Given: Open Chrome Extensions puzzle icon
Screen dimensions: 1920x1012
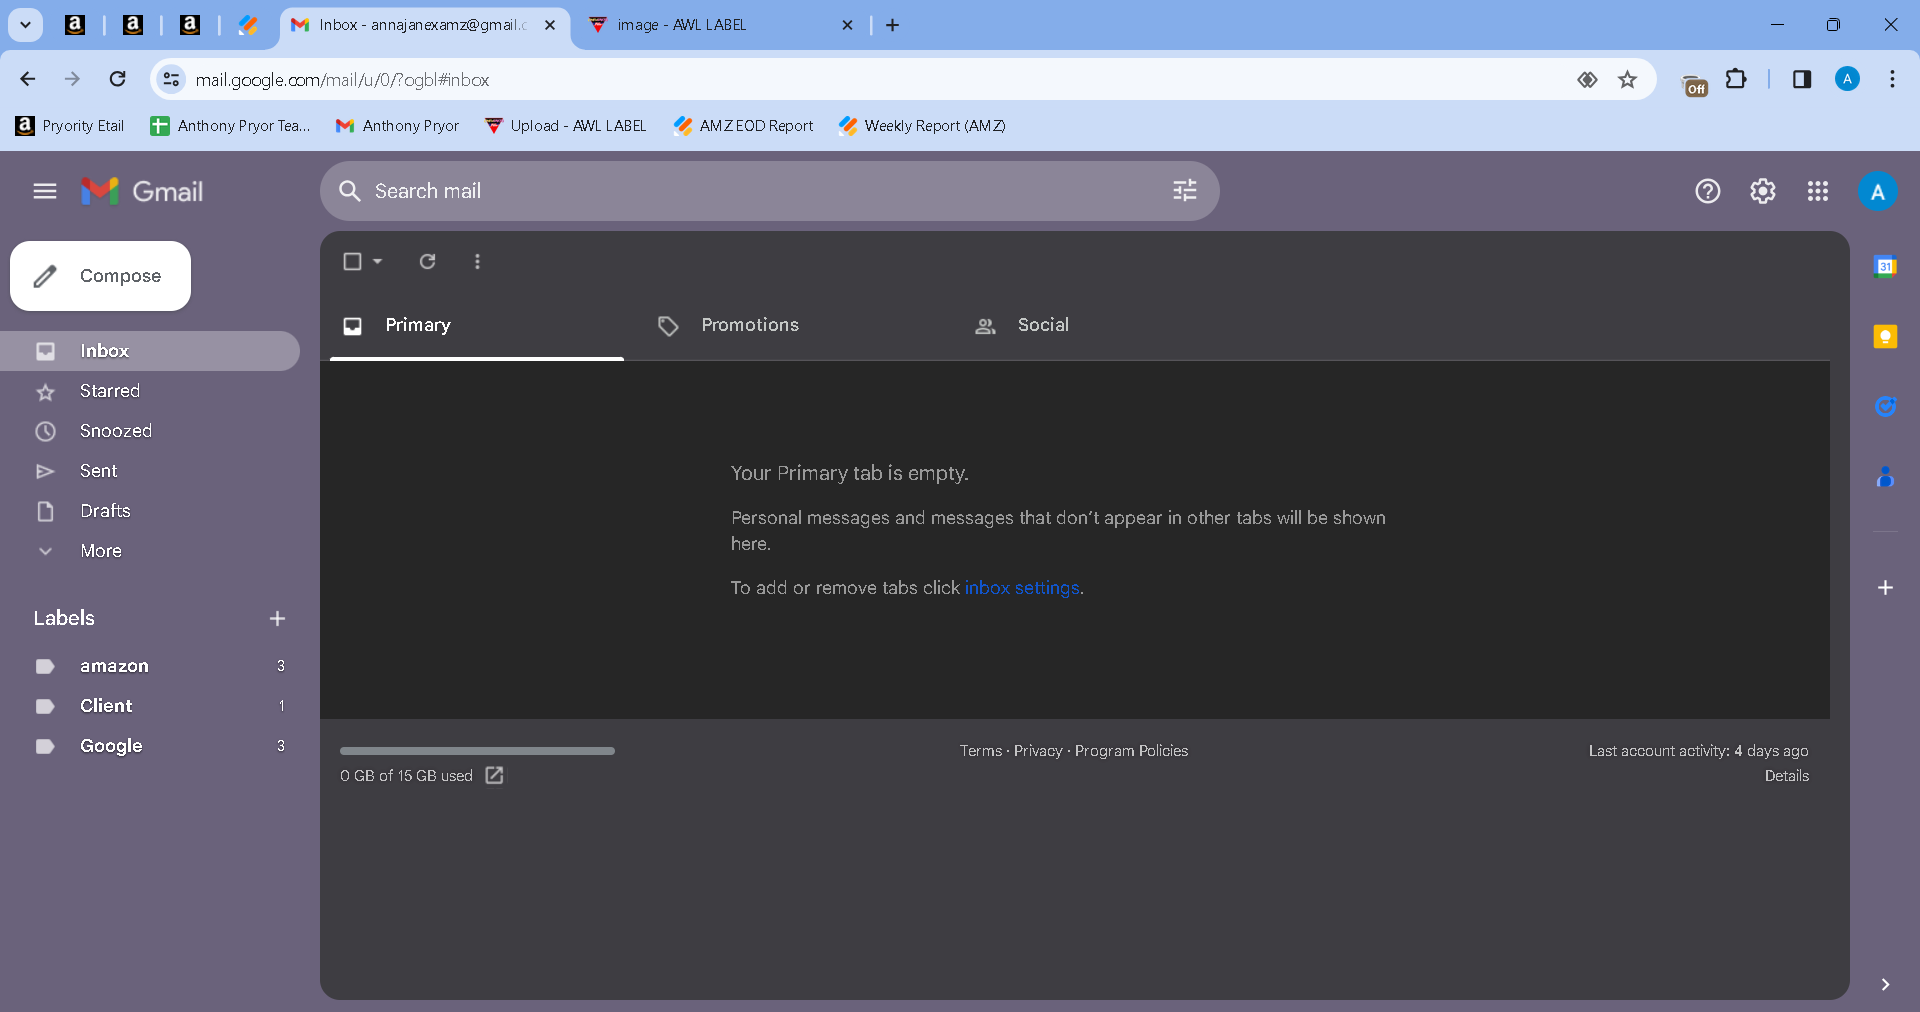Looking at the screenshot, I should pyautogui.click(x=1737, y=79).
